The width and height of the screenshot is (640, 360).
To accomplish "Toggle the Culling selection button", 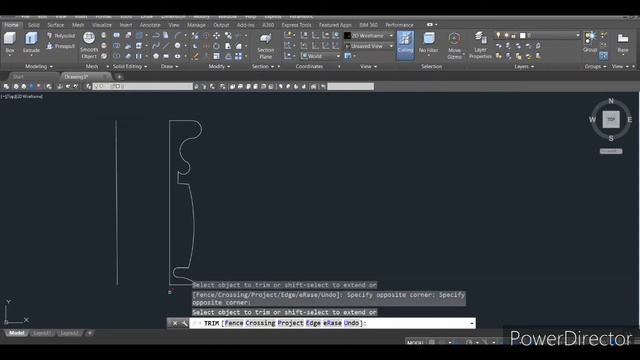I will pos(405,44).
